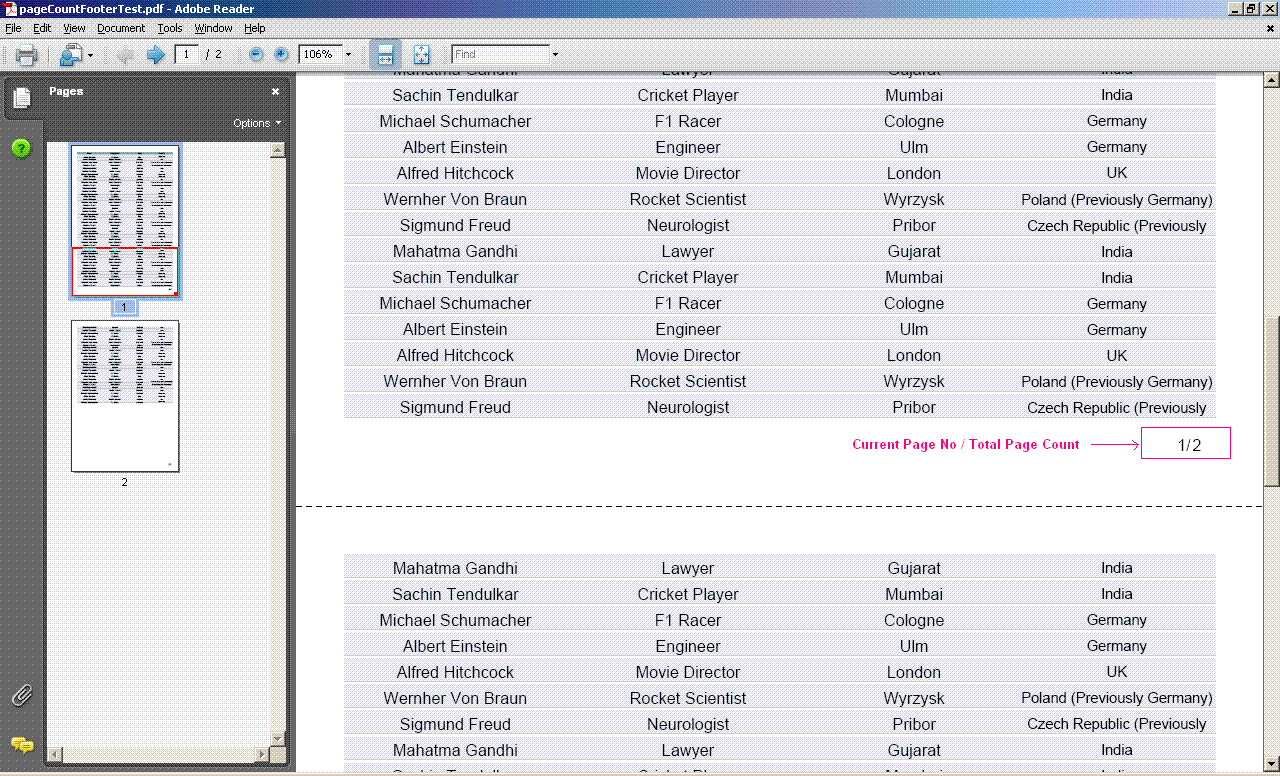Image resolution: width=1280 pixels, height=776 pixels.
Task: Click the current page number field
Action: [187, 54]
